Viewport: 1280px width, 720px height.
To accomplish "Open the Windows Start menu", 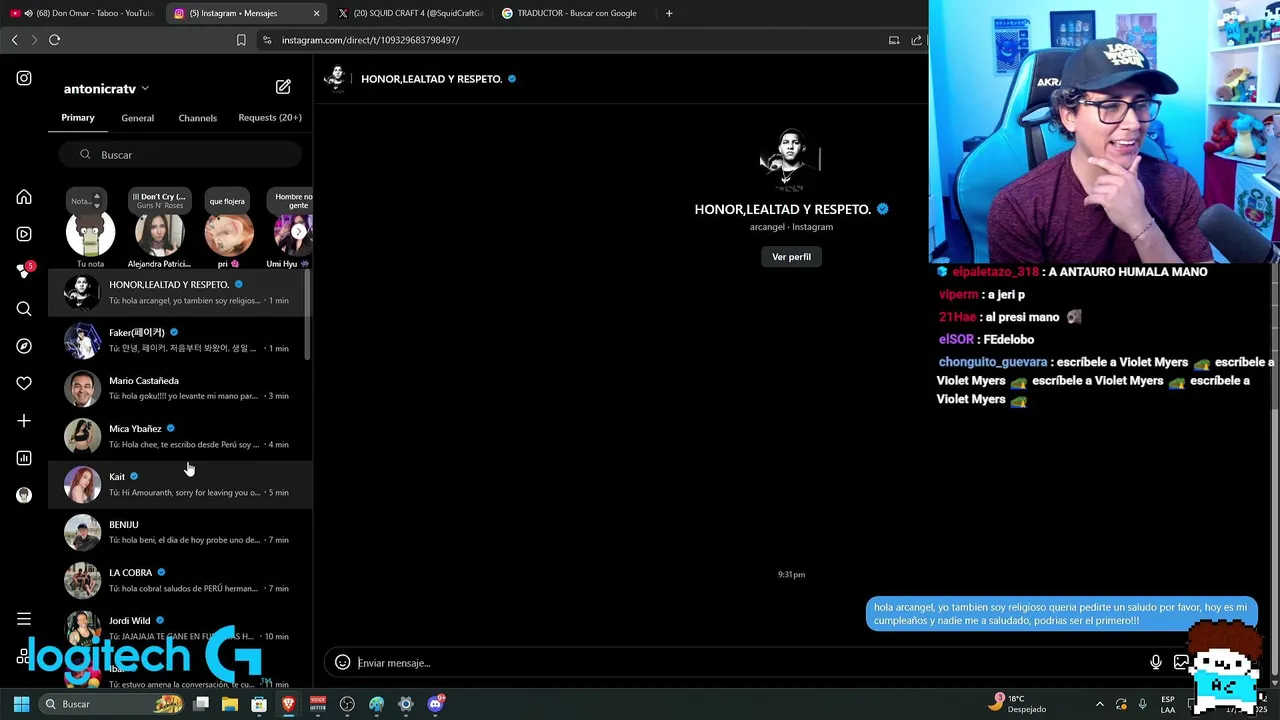I will click(x=21, y=704).
